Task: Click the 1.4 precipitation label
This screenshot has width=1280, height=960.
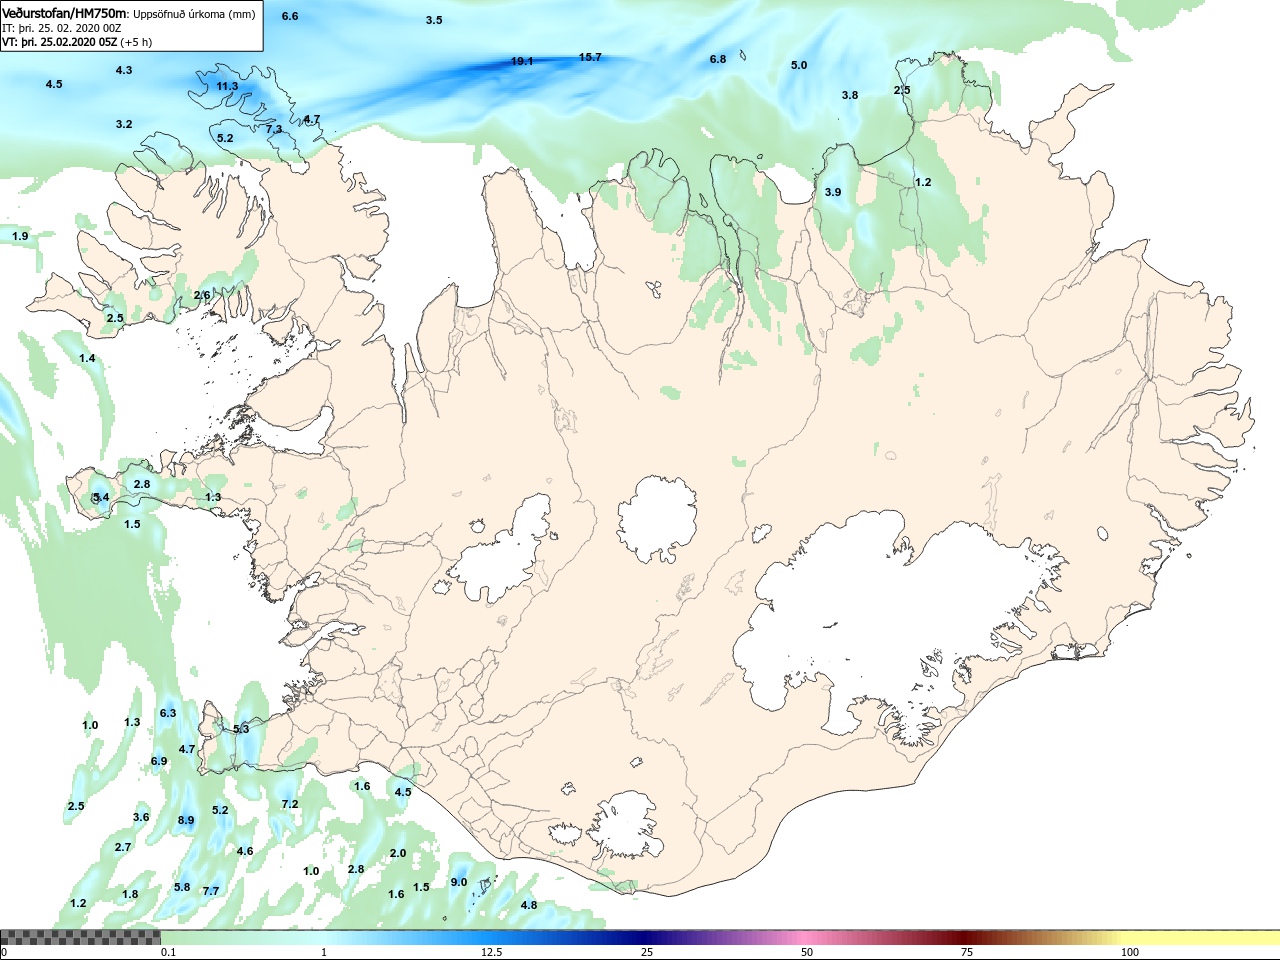Action: (x=88, y=358)
